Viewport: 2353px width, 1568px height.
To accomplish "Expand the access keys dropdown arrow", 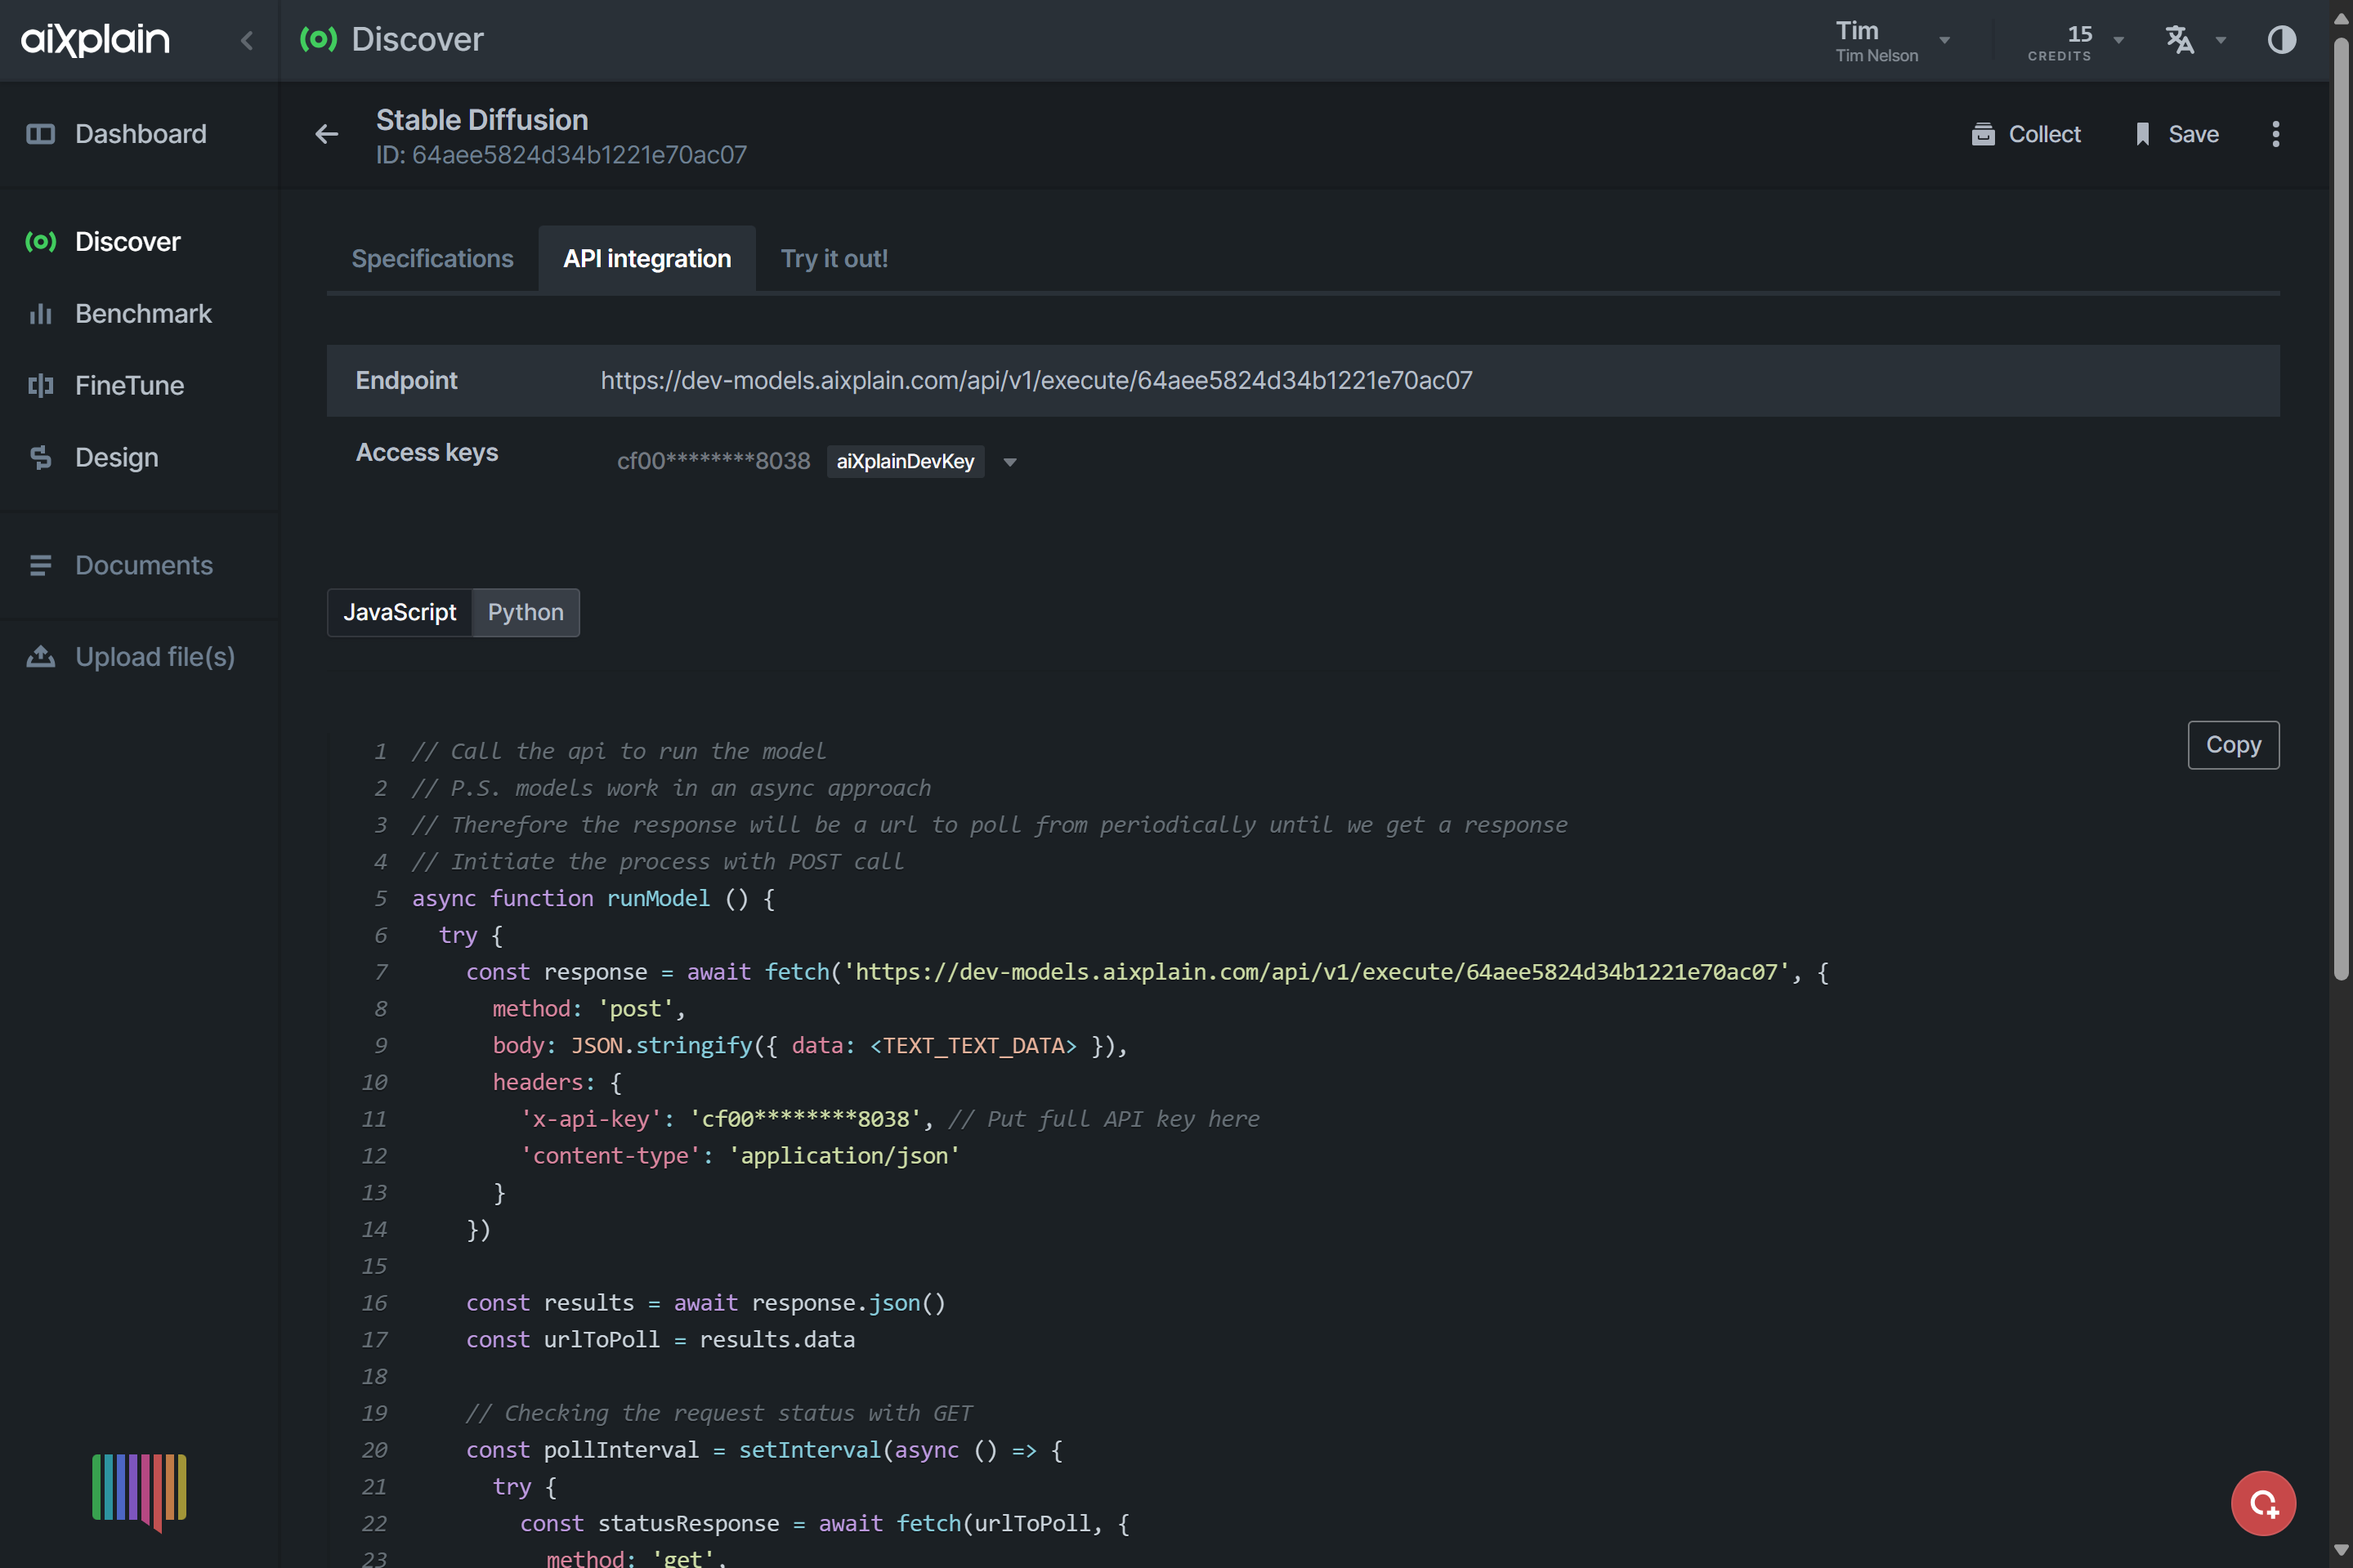I will point(1010,462).
